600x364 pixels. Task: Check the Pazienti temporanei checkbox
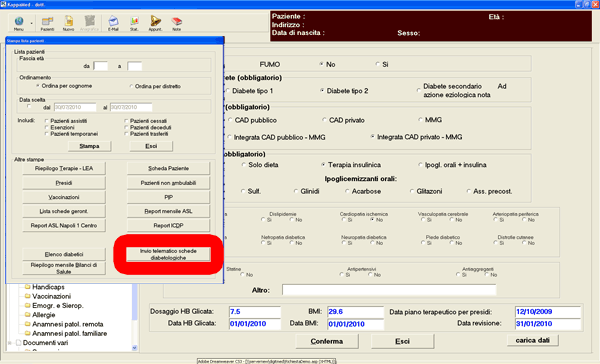(x=47, y=134)
